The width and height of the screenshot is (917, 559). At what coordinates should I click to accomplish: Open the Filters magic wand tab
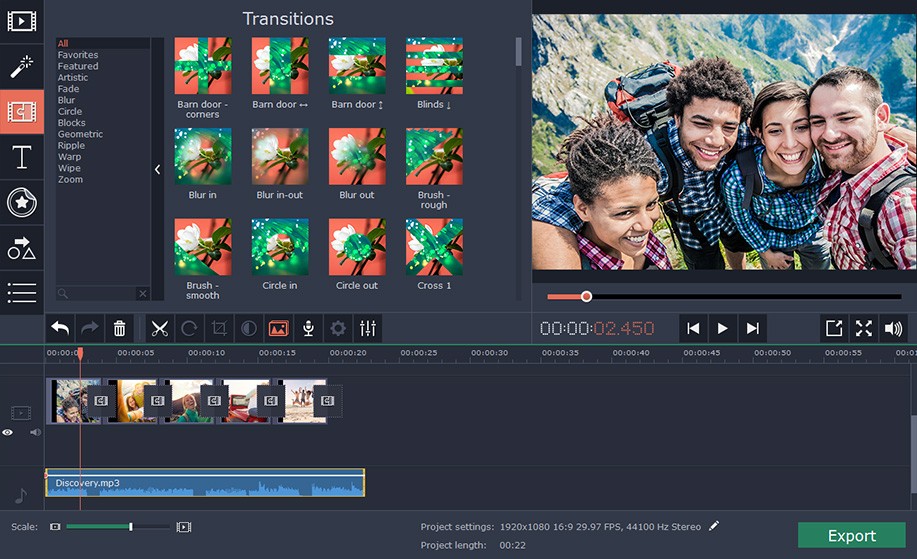coord(22,67)
